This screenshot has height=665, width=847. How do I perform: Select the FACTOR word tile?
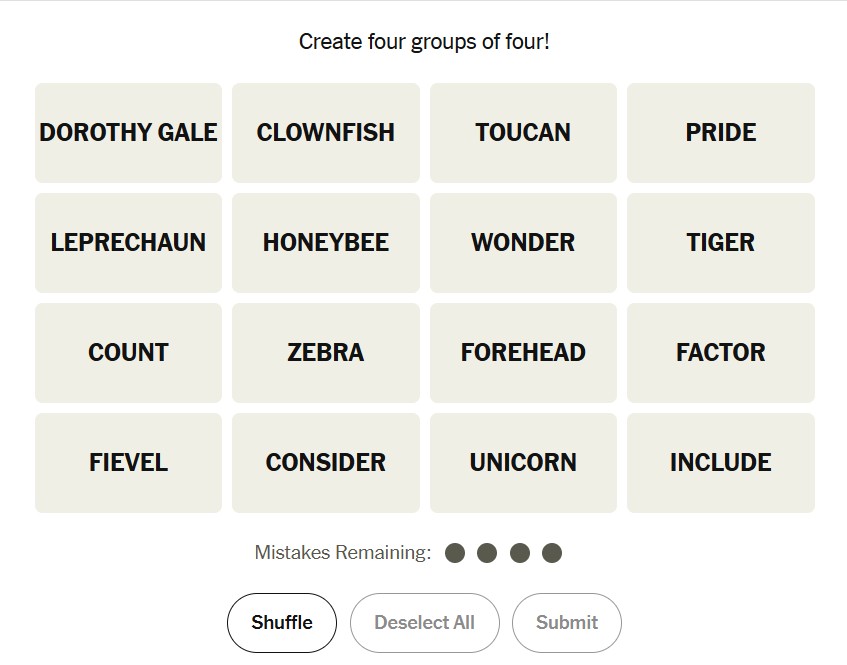coord(721,353)
